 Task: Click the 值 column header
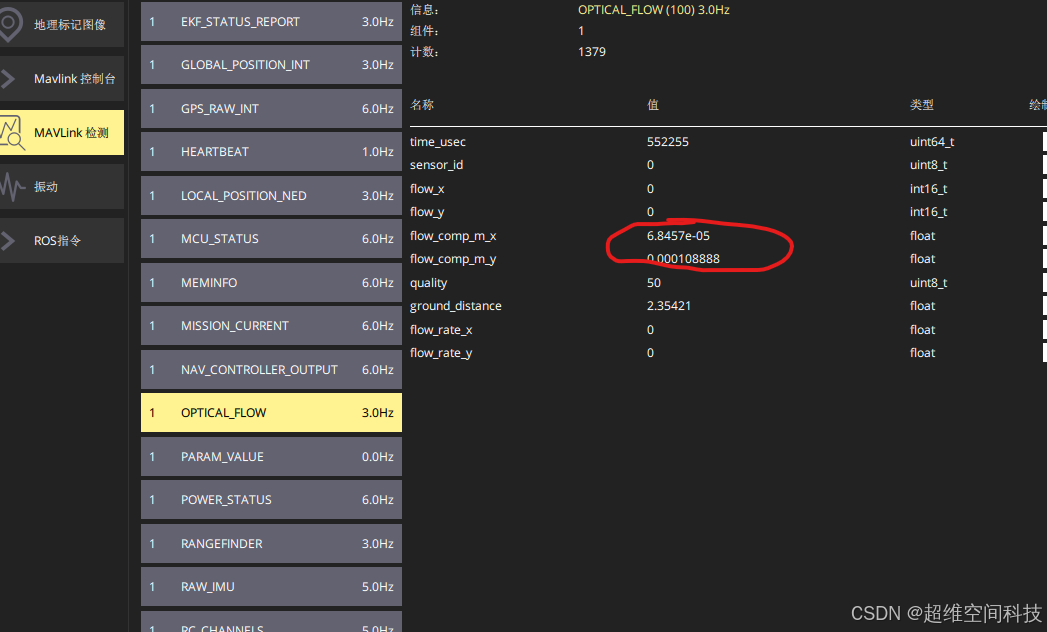[x=652, y=105]
